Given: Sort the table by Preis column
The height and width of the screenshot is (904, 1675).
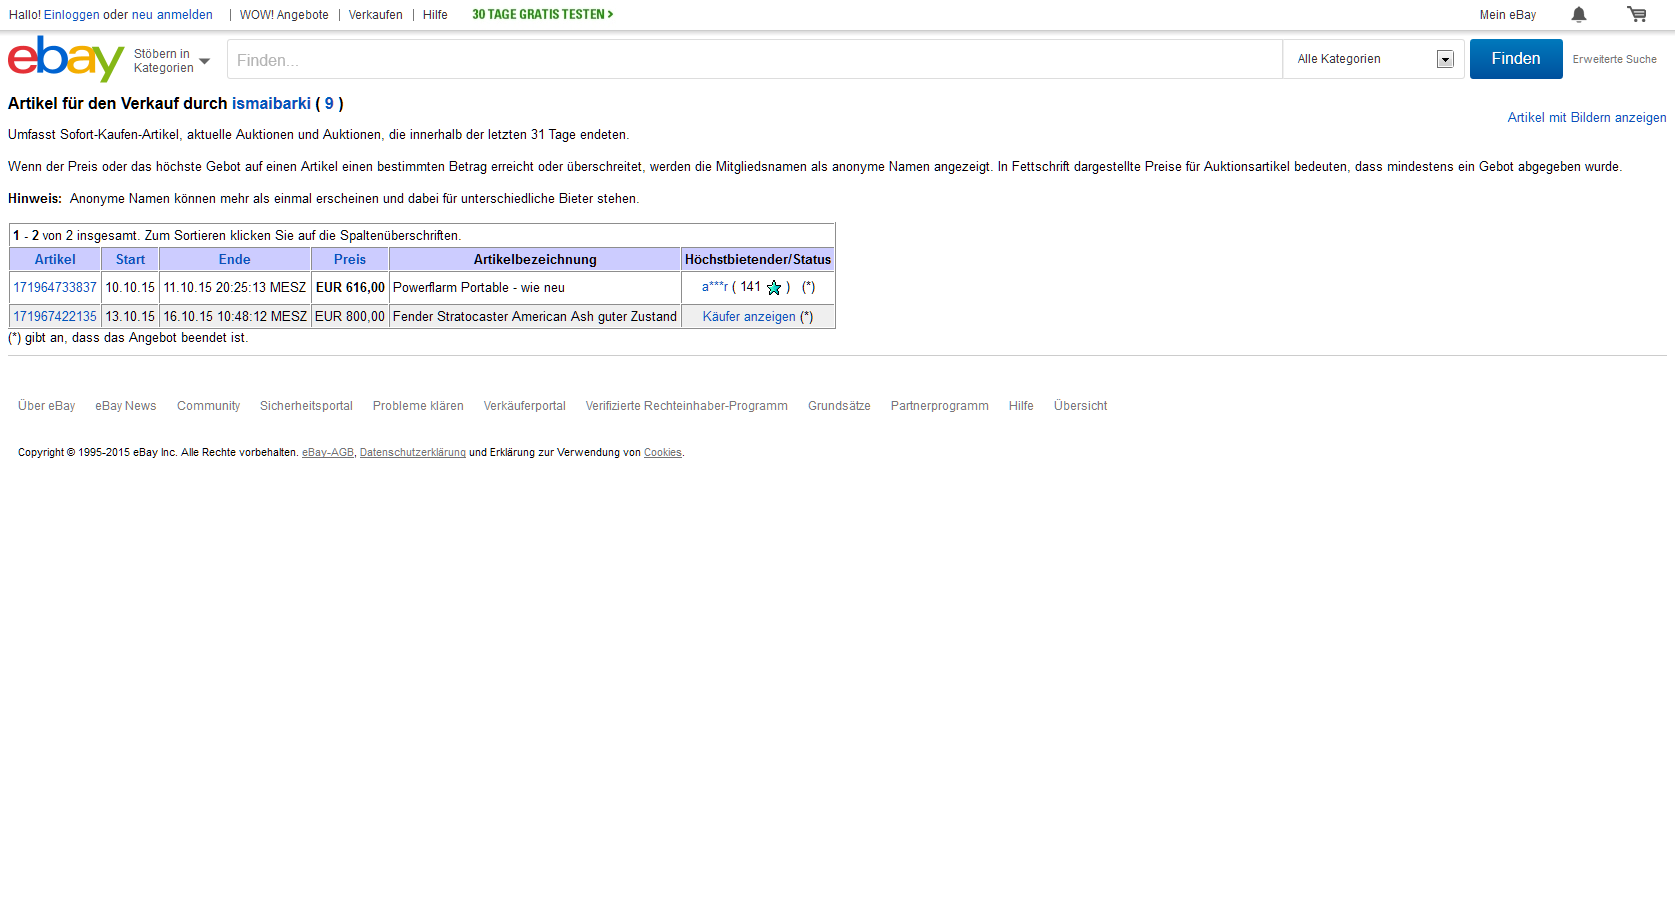Looking at the screenshot, I should pos(349,259).
